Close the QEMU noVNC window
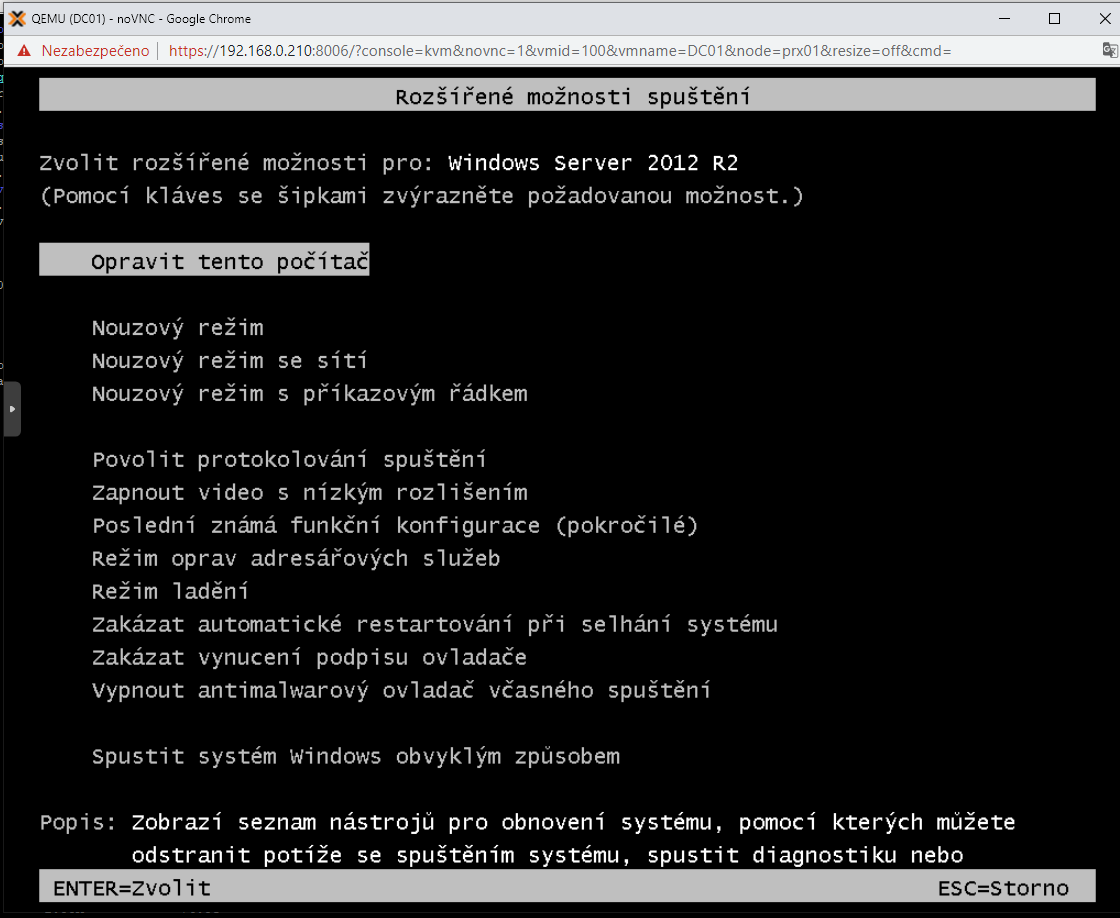1120x918 pixels. click(1098, 18)
